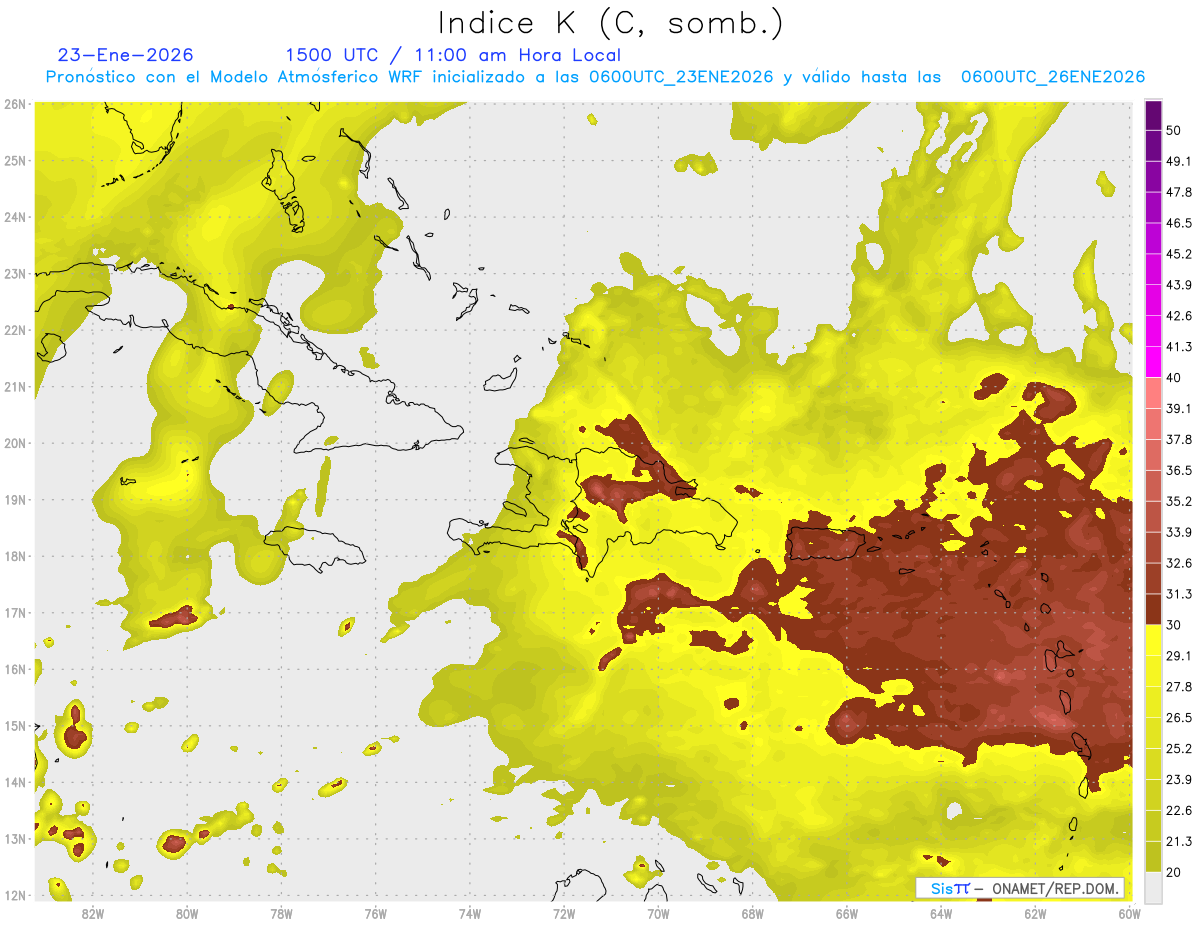Viewport: 1200px width, 927px height.
Task: Click the dark purple swatch above 50
Action: tap(1153, 113)
